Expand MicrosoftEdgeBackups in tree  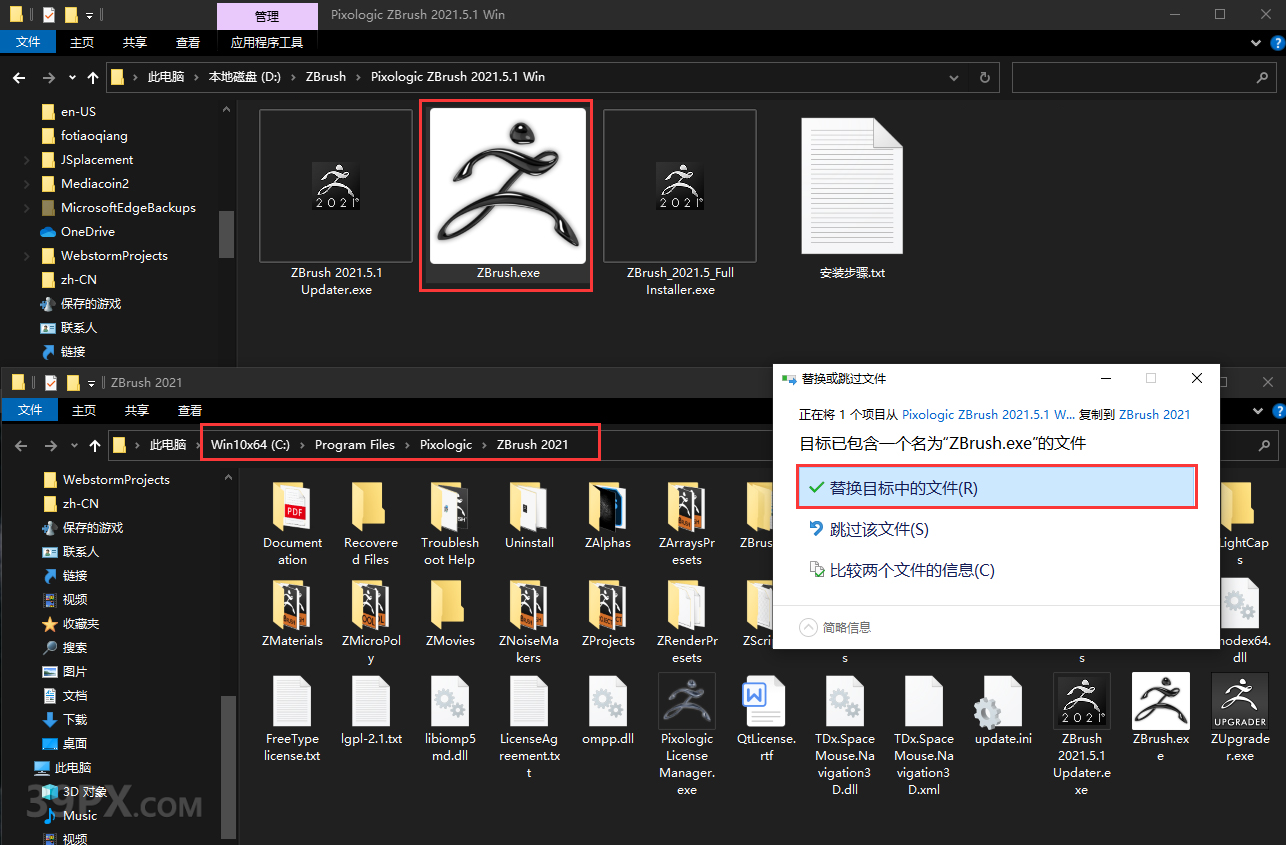(x=26, y=208)
